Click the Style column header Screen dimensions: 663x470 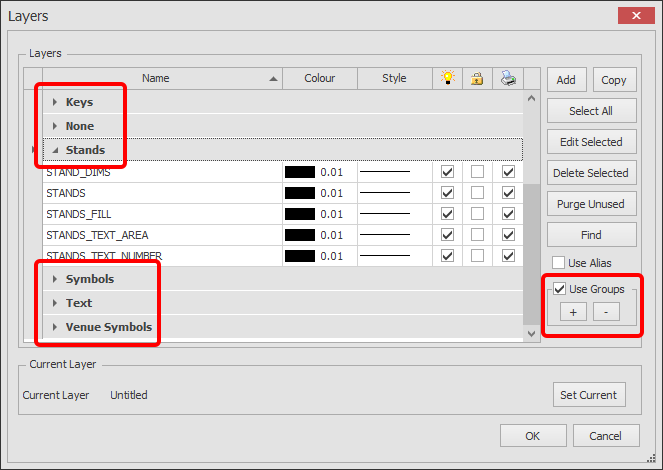click(395, 78)
